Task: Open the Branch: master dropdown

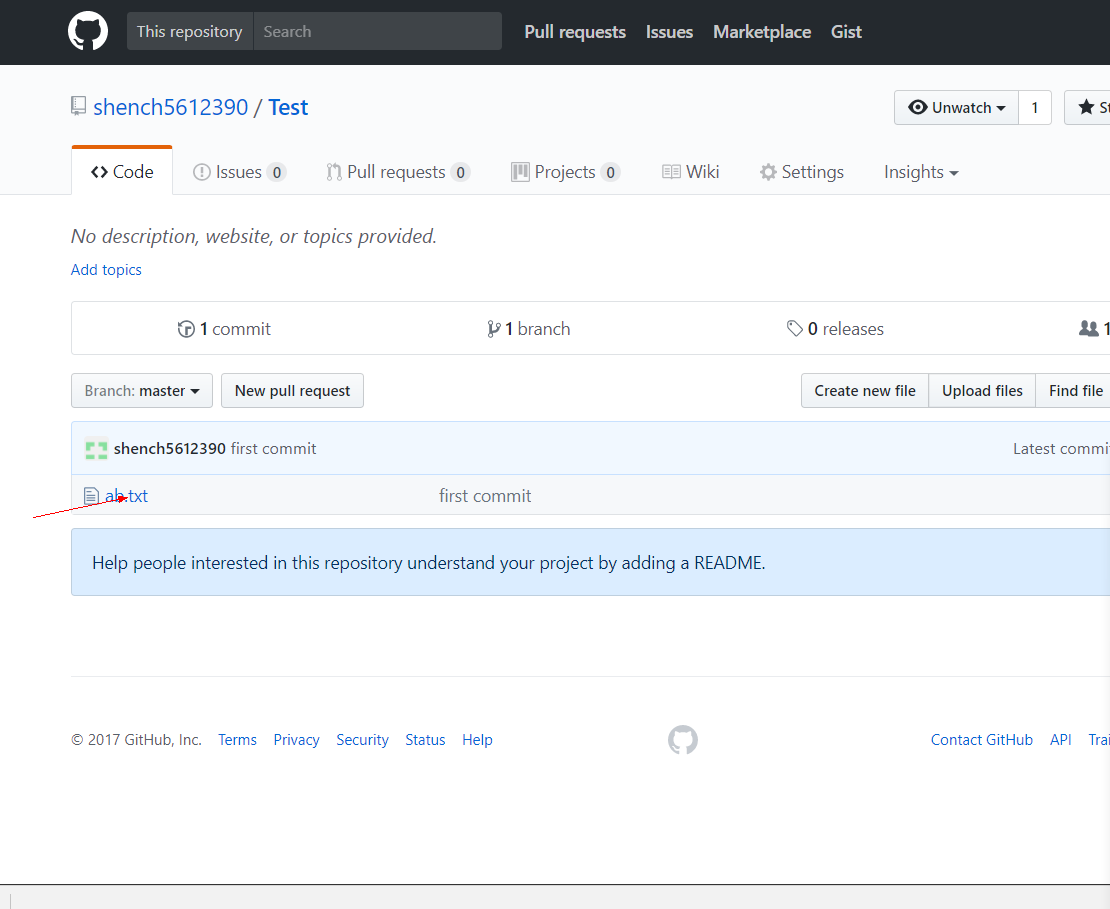Action: 142,391
